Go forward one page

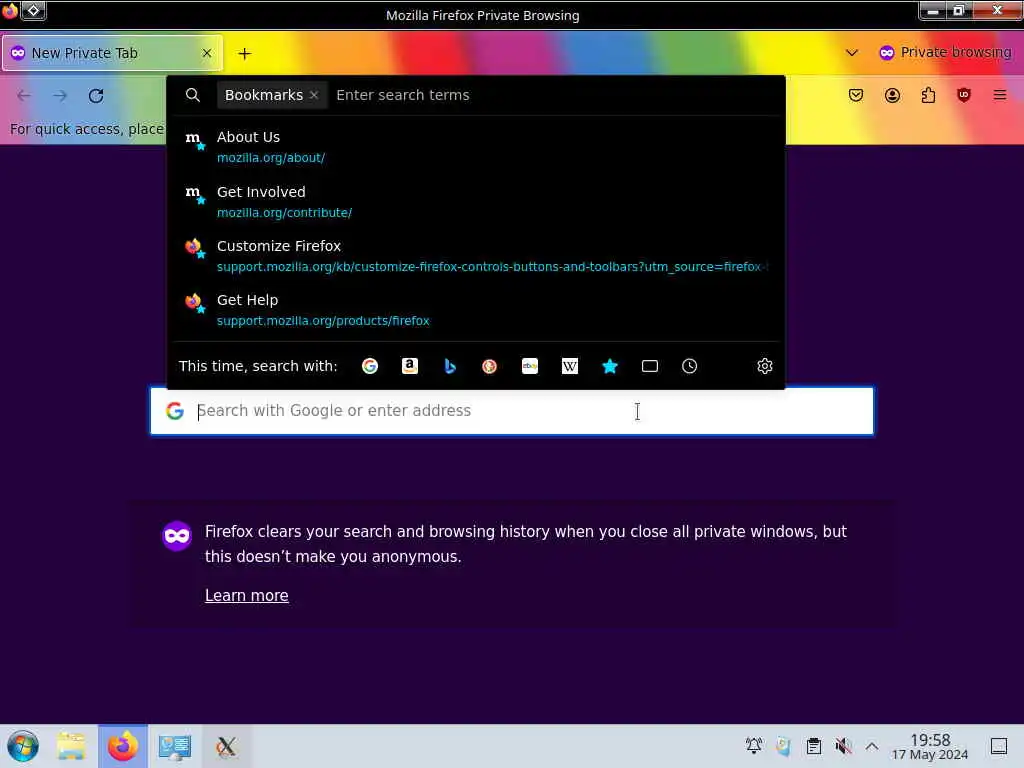(x=60, y=96)
